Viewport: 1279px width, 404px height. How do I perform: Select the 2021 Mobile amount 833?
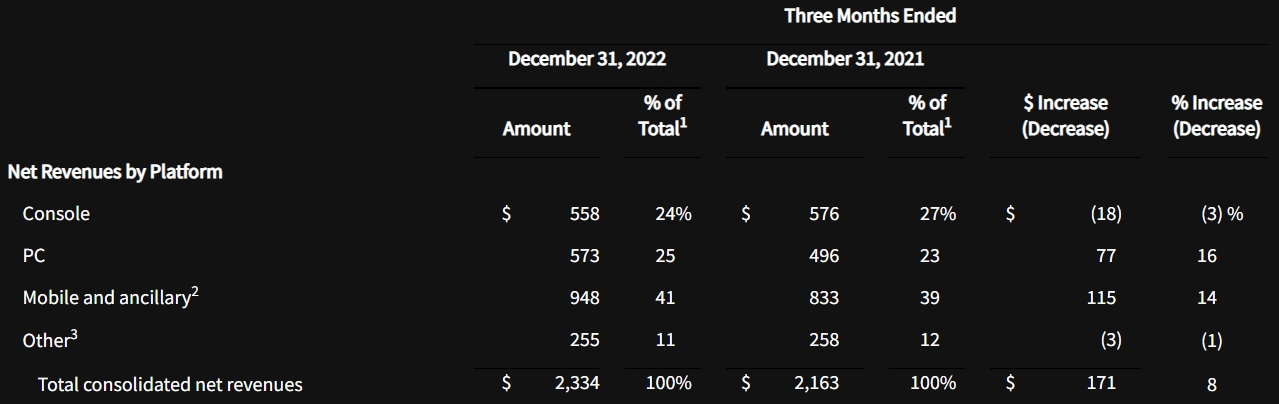click(823, 298)
